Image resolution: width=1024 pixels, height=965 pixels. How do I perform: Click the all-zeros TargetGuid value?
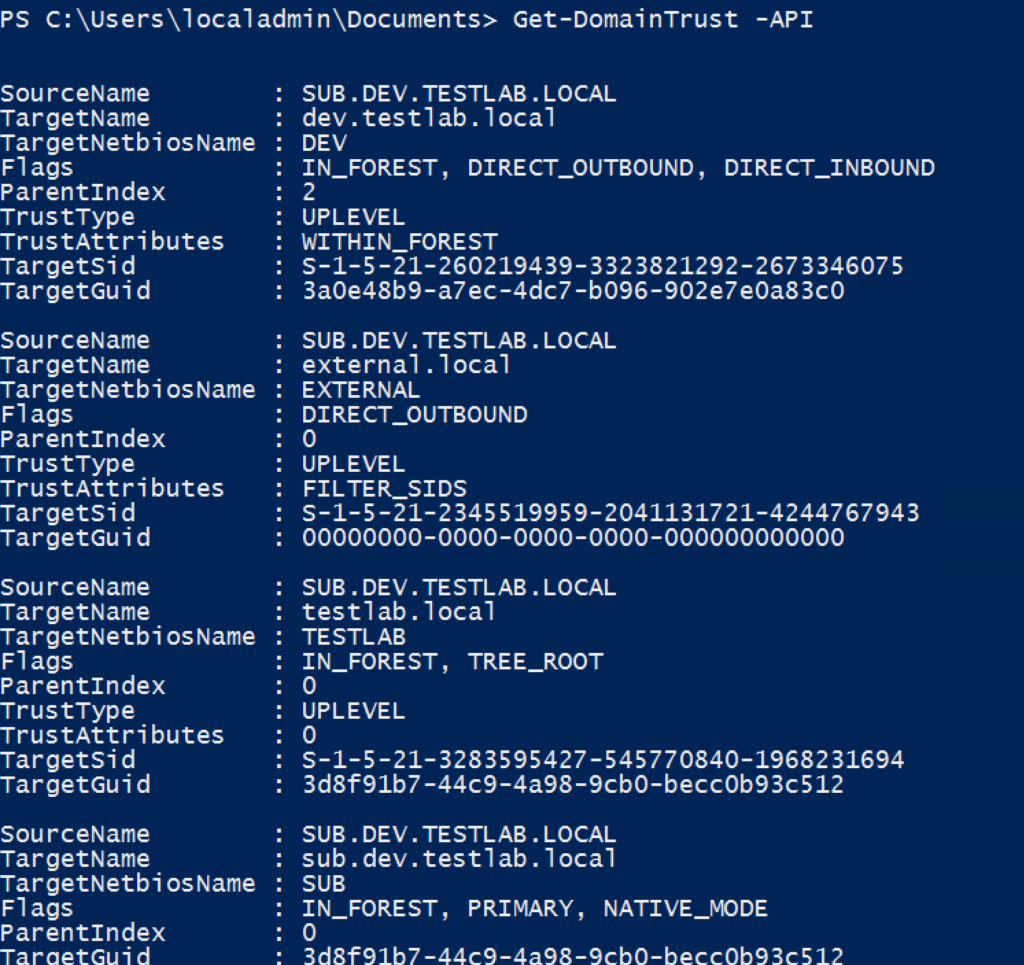pyautogui.click(x=573, y=538)
